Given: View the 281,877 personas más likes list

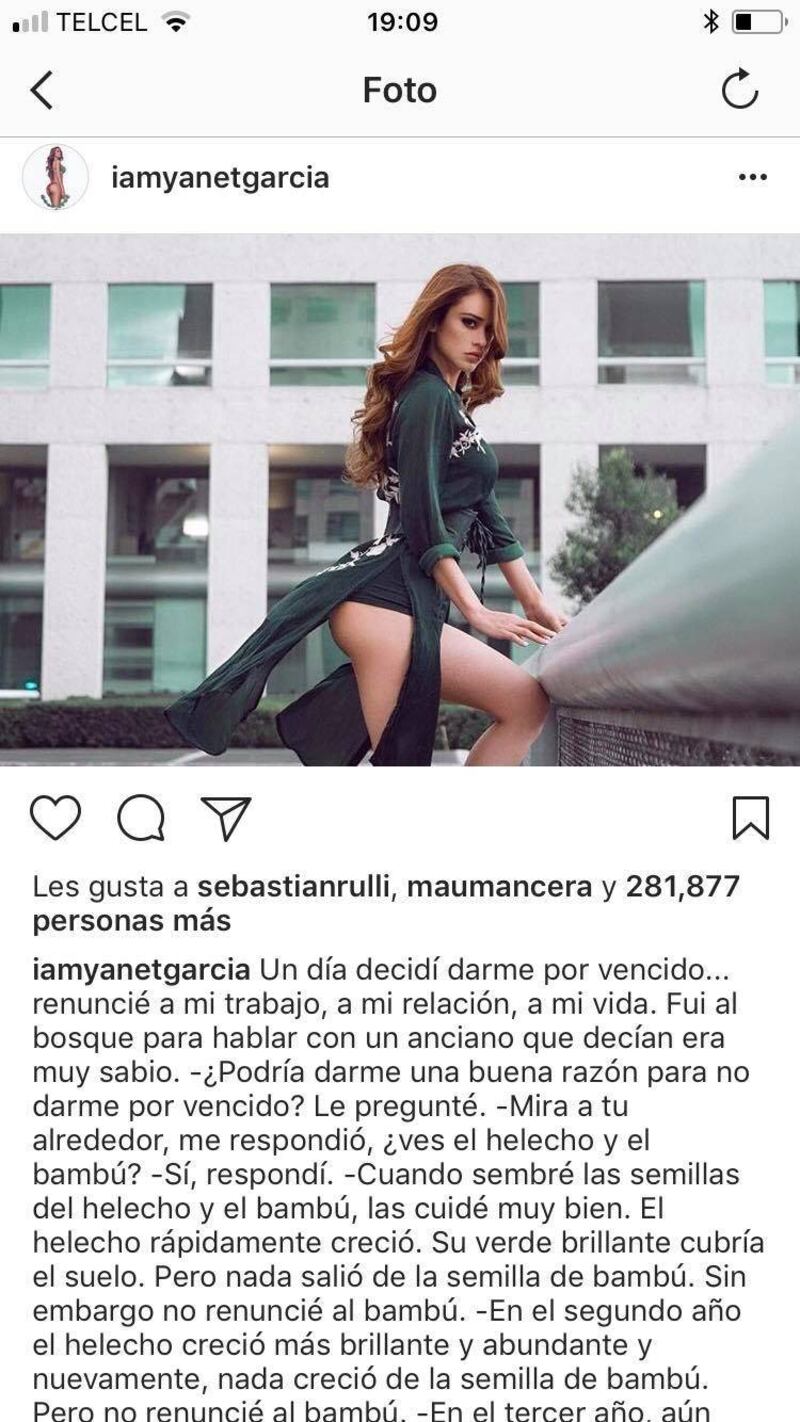Looking at the screenshot, I should (386, 902).
